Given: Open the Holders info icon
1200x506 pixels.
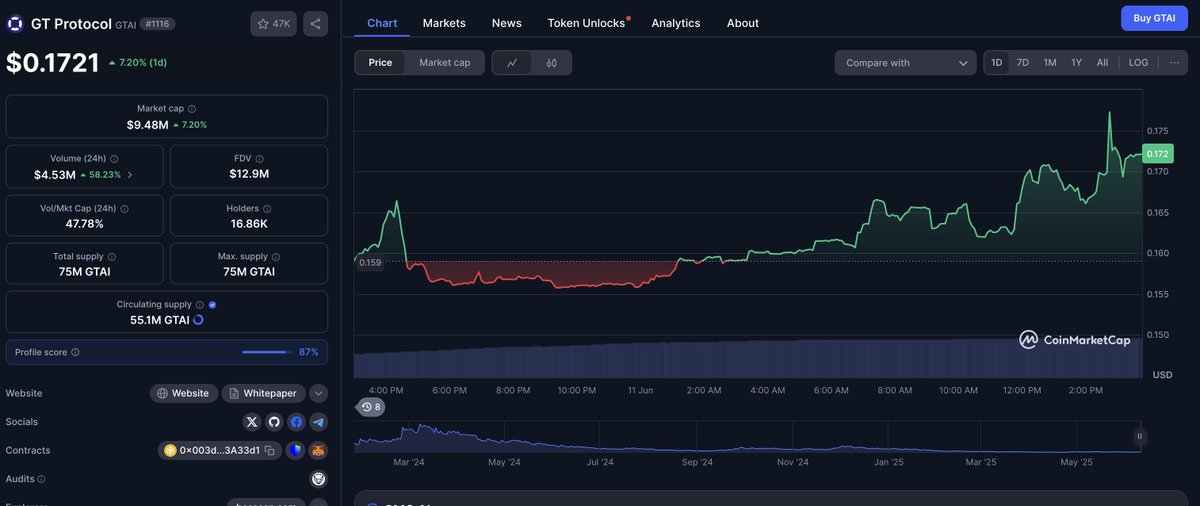Looking at the screenshot, I should 269,209.
